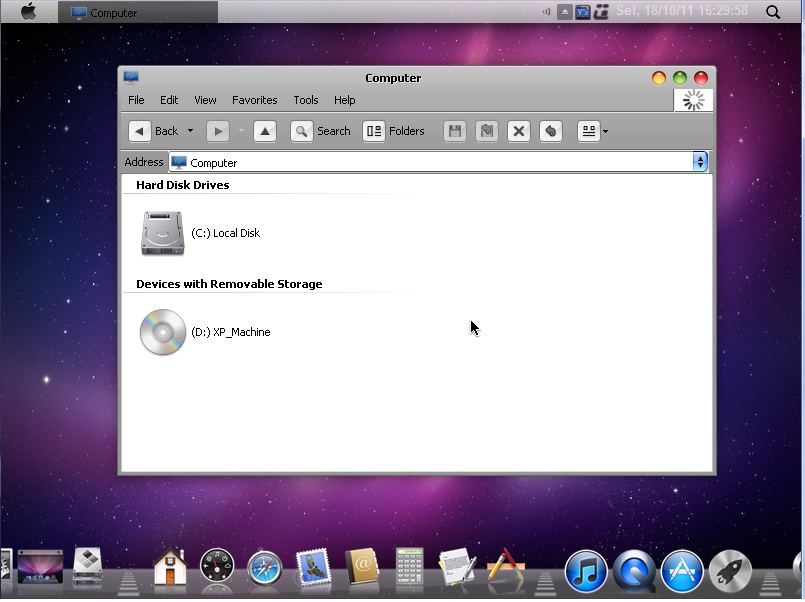This screenshot has height=602, width=805.
Task: Click the floppy disk save icon
Action: 455,131
